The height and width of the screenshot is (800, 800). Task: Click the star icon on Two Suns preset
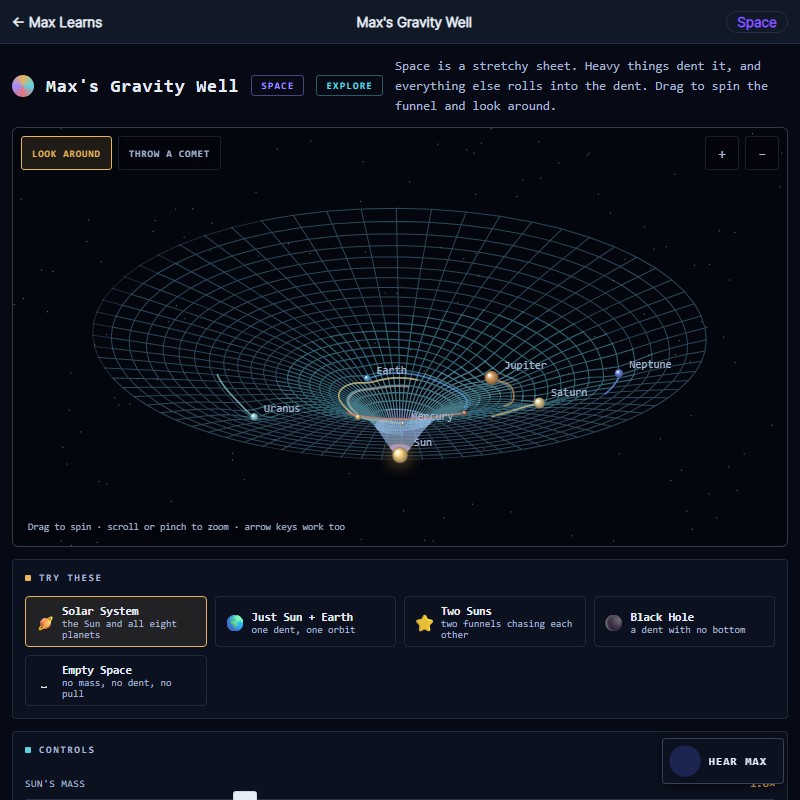pos(424,622)
